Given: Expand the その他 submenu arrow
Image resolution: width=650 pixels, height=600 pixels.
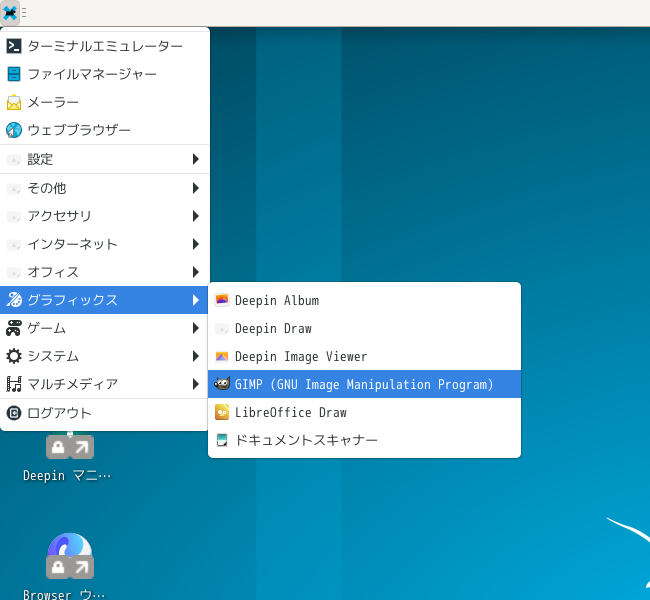Looking at the screenshot, I should click(196, 188).
